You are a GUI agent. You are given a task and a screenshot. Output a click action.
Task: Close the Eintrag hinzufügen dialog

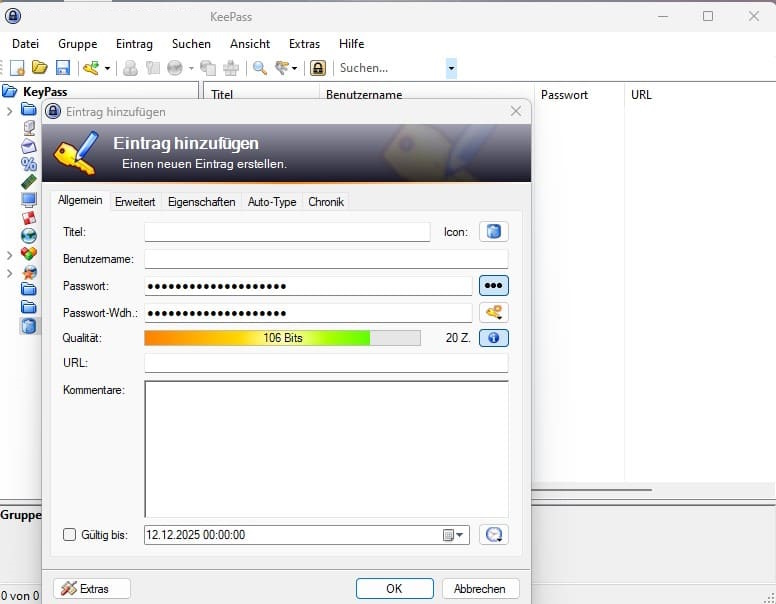(x=516, y=111)
